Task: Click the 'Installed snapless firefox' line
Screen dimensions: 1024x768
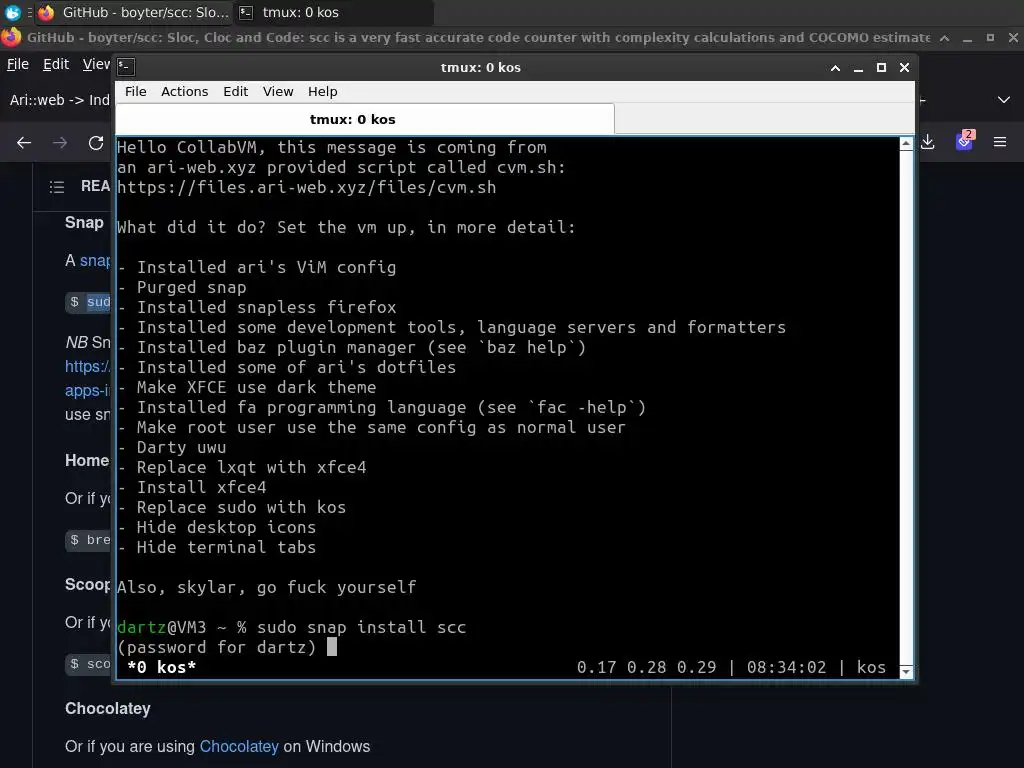Action: point(257,307)
